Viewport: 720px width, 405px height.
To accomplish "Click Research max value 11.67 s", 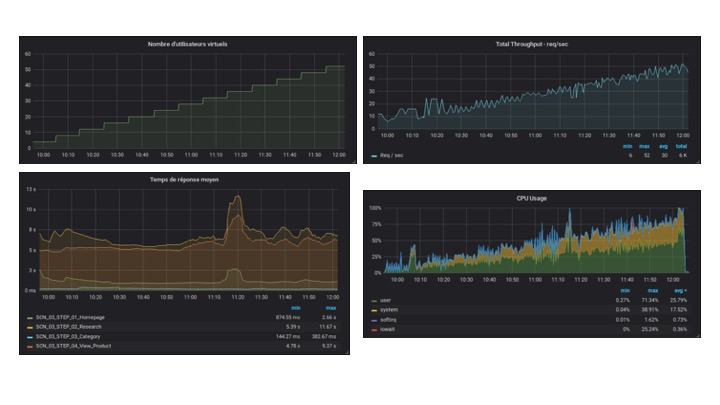I will [x=327, y=327].
